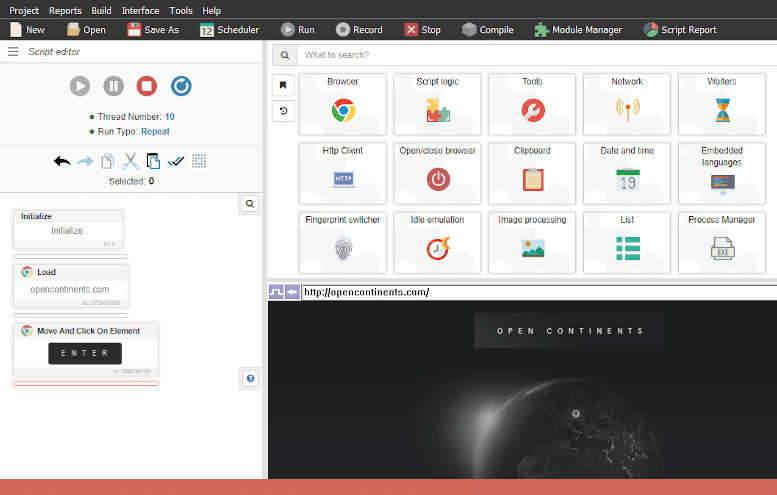This screenshot has width=777, height=495.
Task: Change Run Type value Repeat
Action: point(155,132)
